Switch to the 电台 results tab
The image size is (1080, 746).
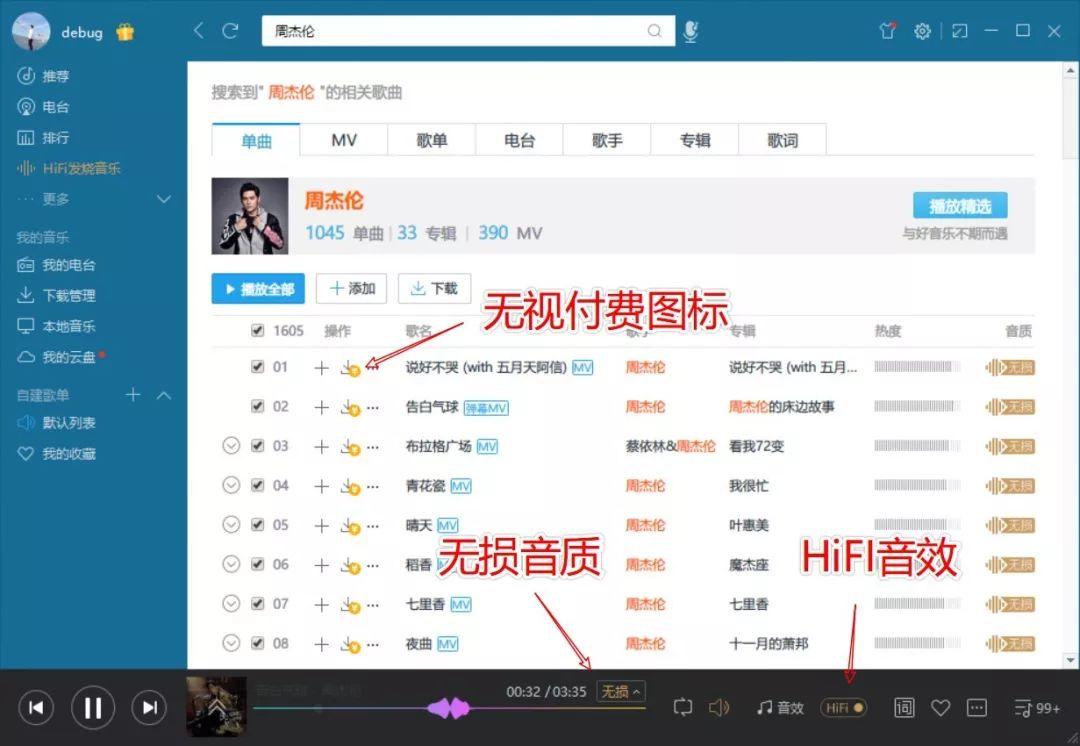pyautogui.click(x=519, y=141)
